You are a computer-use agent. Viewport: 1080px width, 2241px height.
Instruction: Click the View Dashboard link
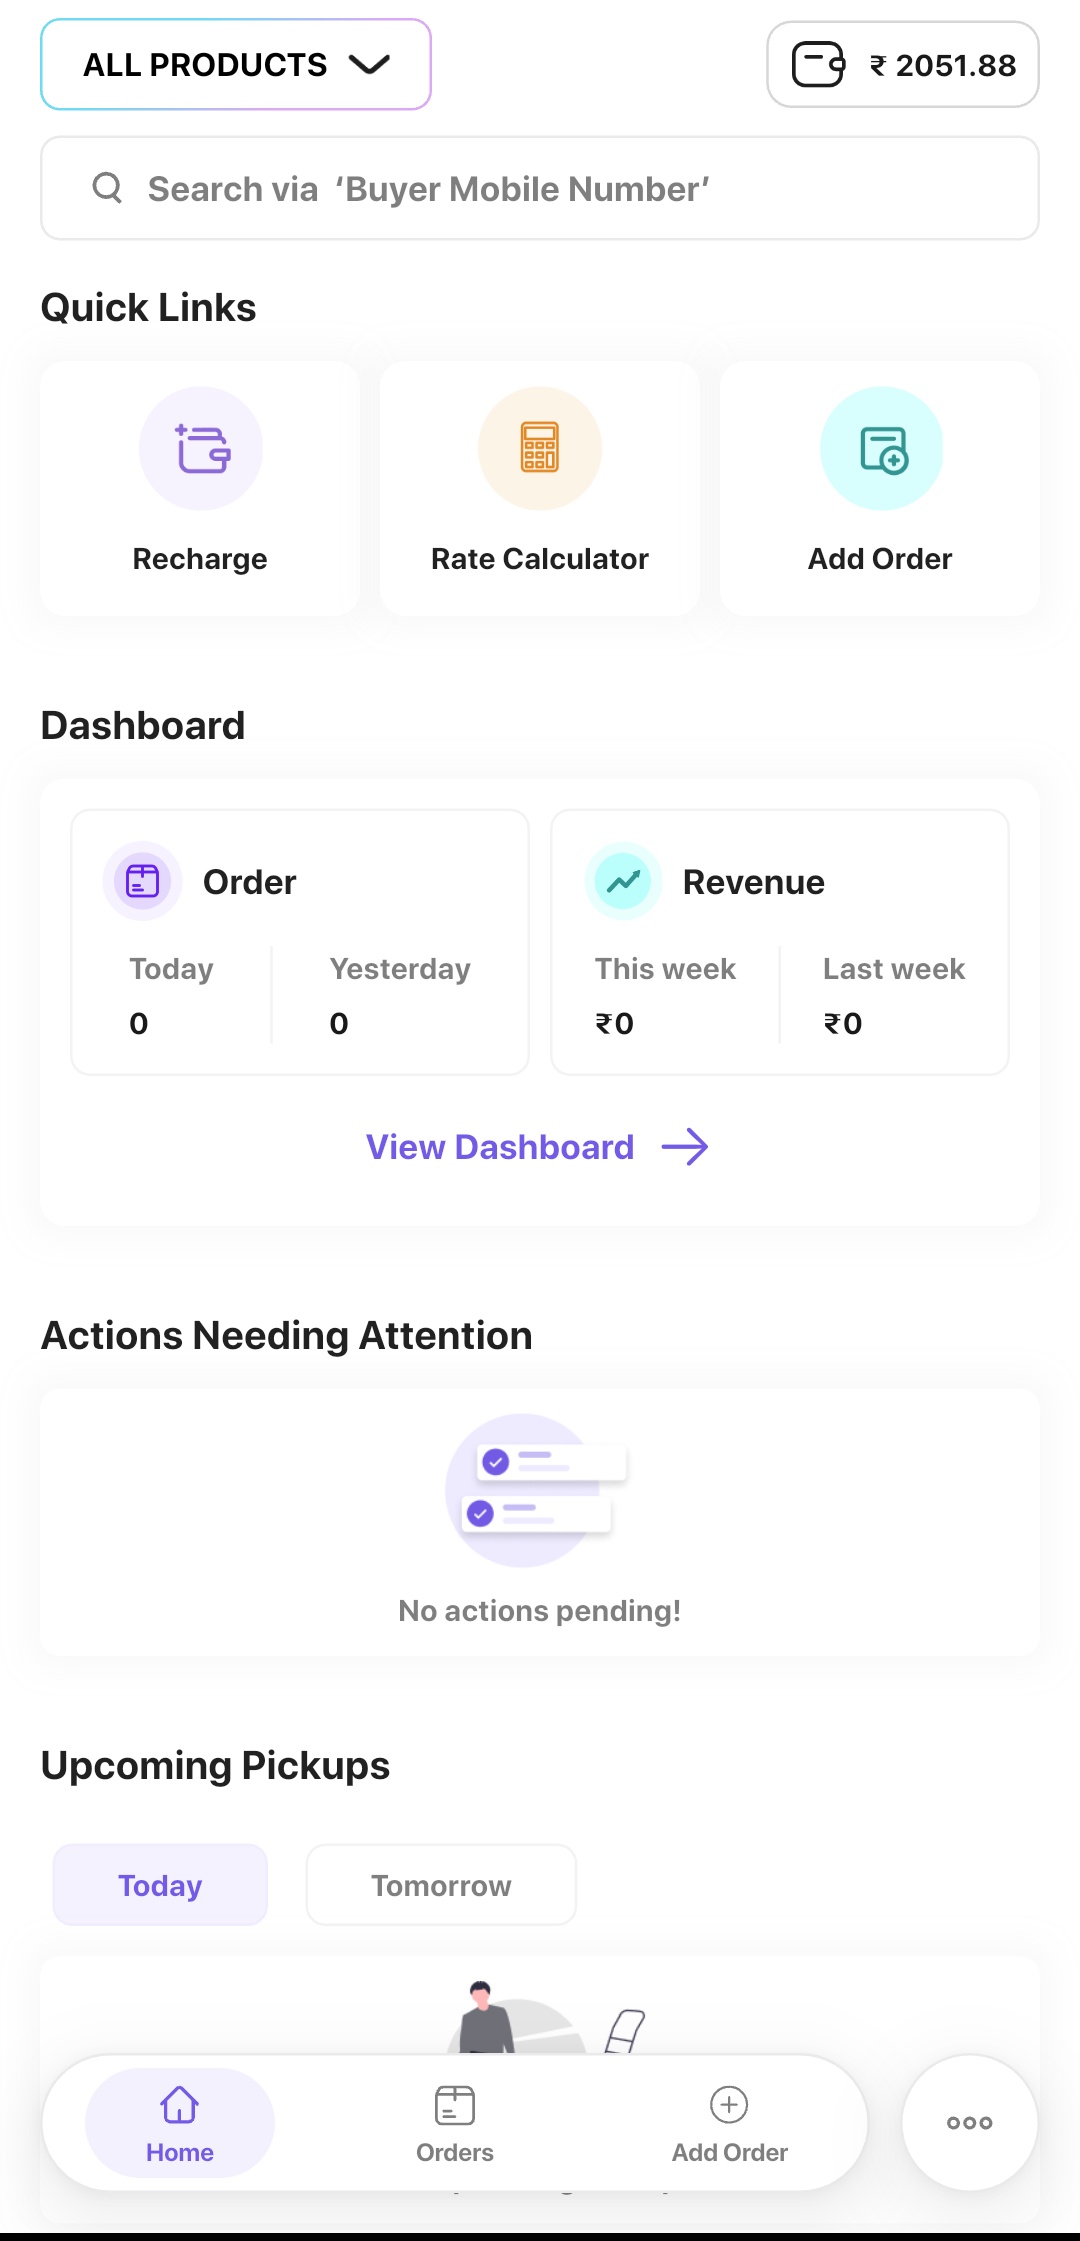coord(500,1147)
